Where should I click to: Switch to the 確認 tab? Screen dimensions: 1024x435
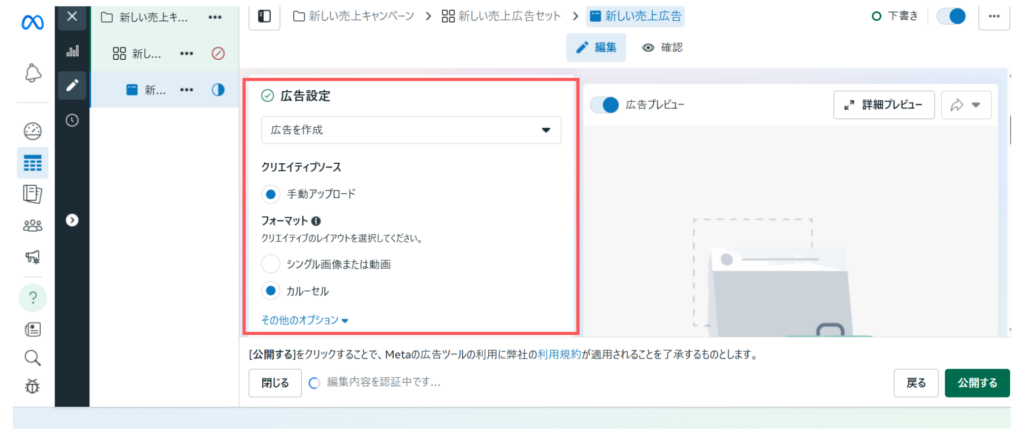661,47
